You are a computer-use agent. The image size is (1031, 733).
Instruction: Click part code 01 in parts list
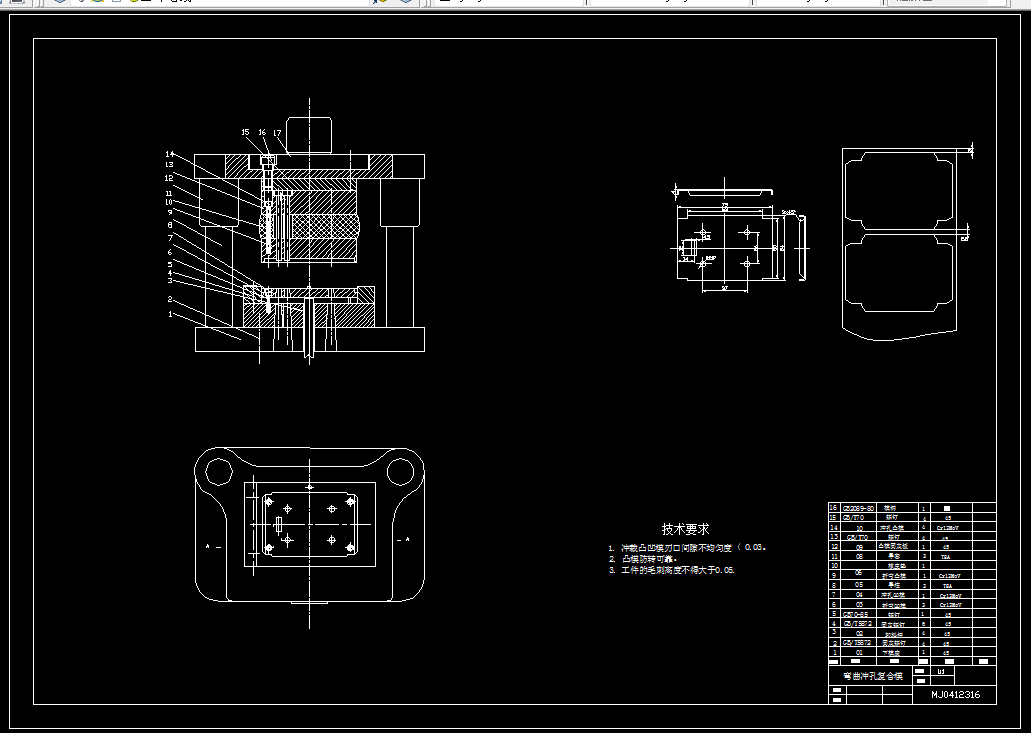(859, 652)
